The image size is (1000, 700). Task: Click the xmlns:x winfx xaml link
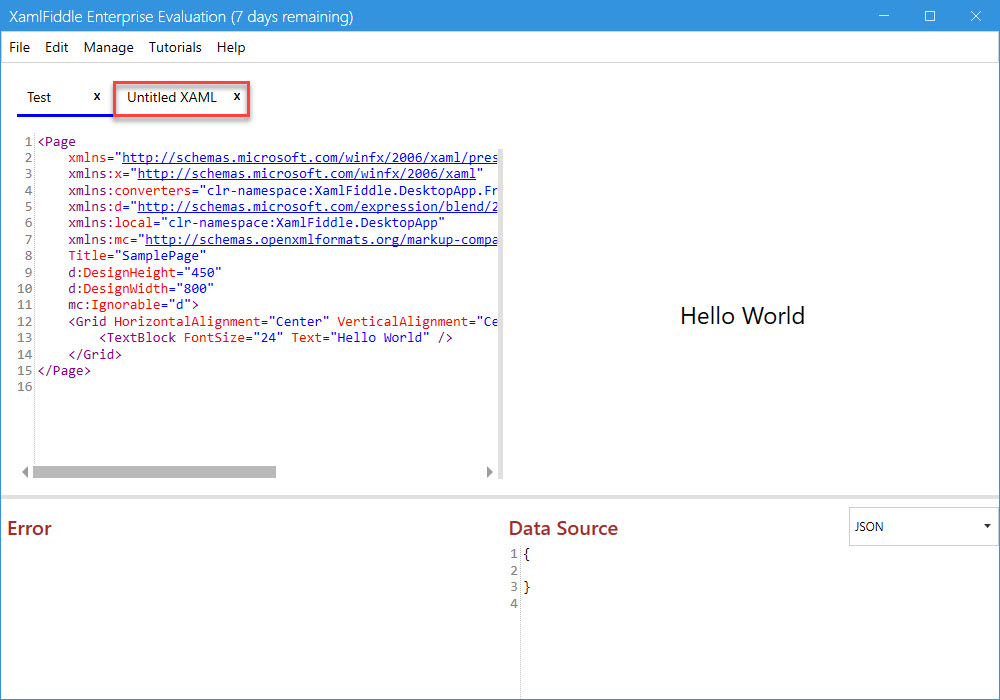point(307,173)
